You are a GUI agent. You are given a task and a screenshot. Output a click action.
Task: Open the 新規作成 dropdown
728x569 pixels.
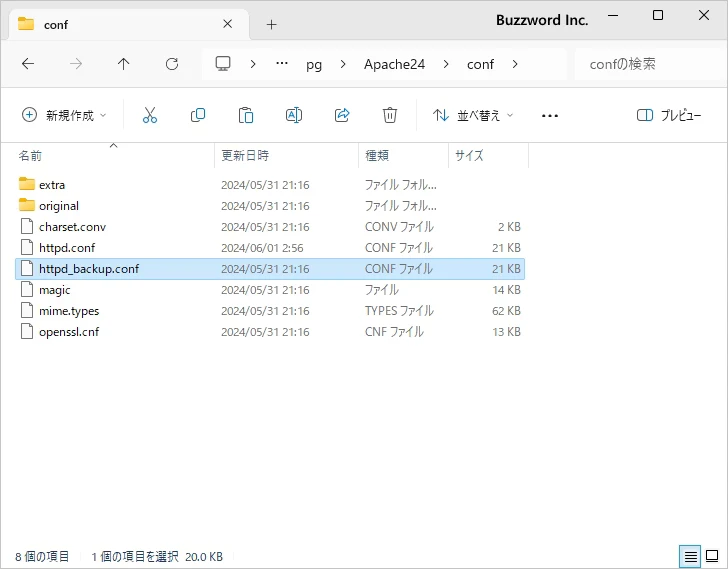pos(64,115)
